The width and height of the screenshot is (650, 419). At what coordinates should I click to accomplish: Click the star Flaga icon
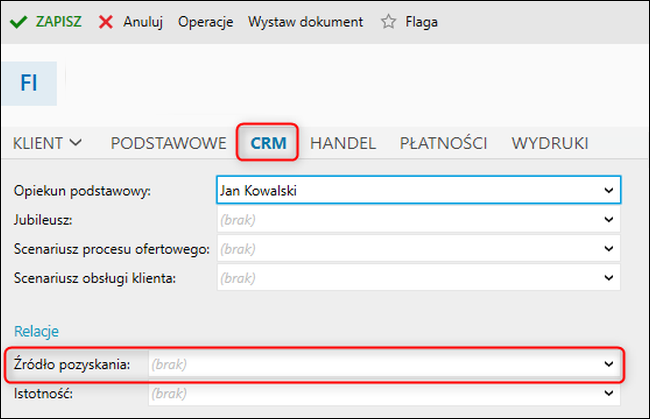(388, 22)
